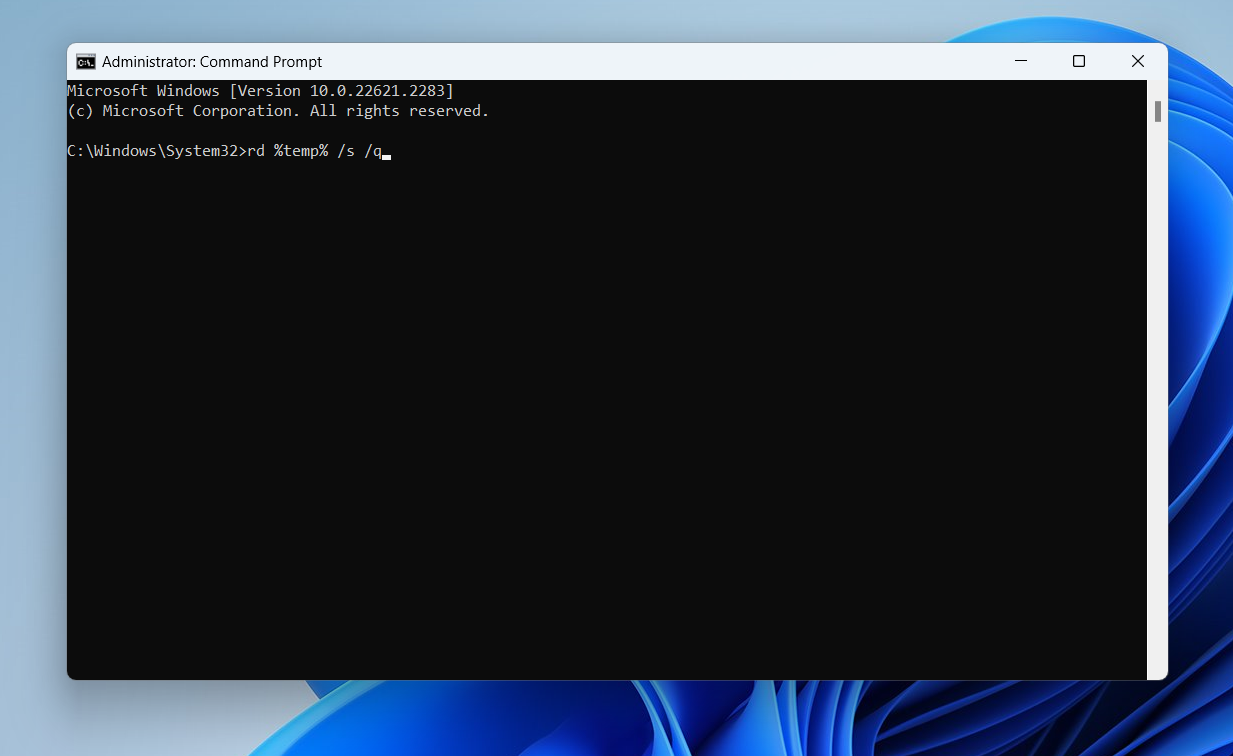Open the Command Prompt system menu icon
The image size is (1233, 756).
86,62
